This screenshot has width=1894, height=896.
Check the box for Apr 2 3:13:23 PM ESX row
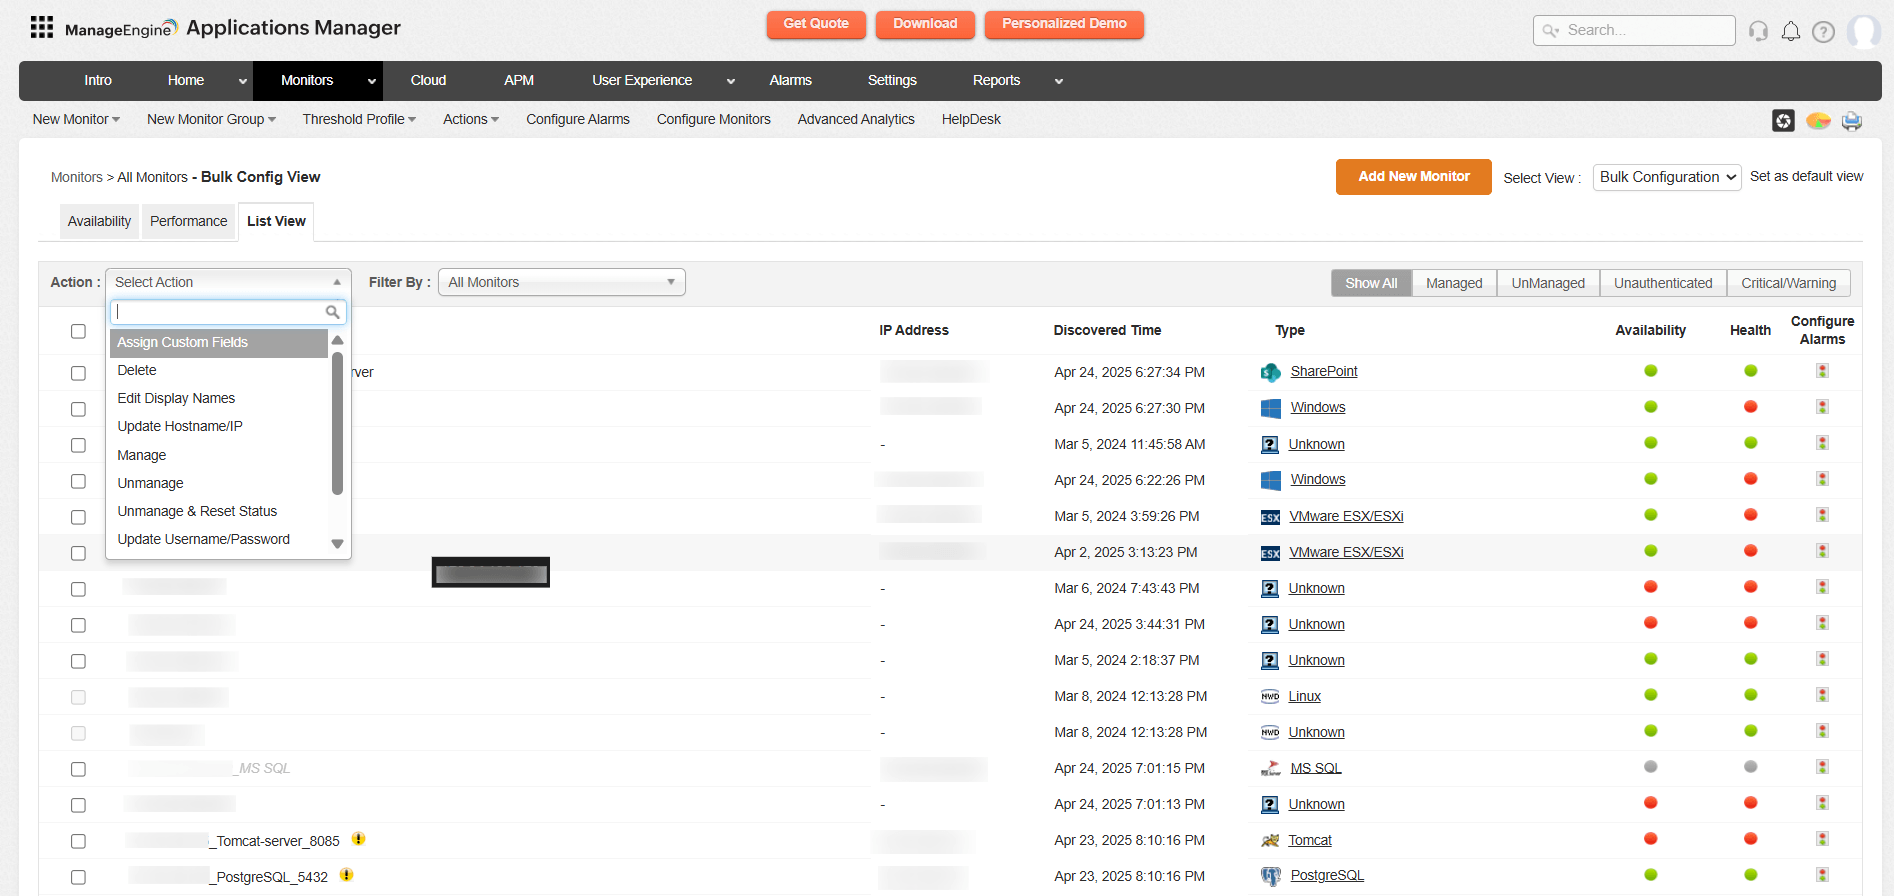[78, 553]
